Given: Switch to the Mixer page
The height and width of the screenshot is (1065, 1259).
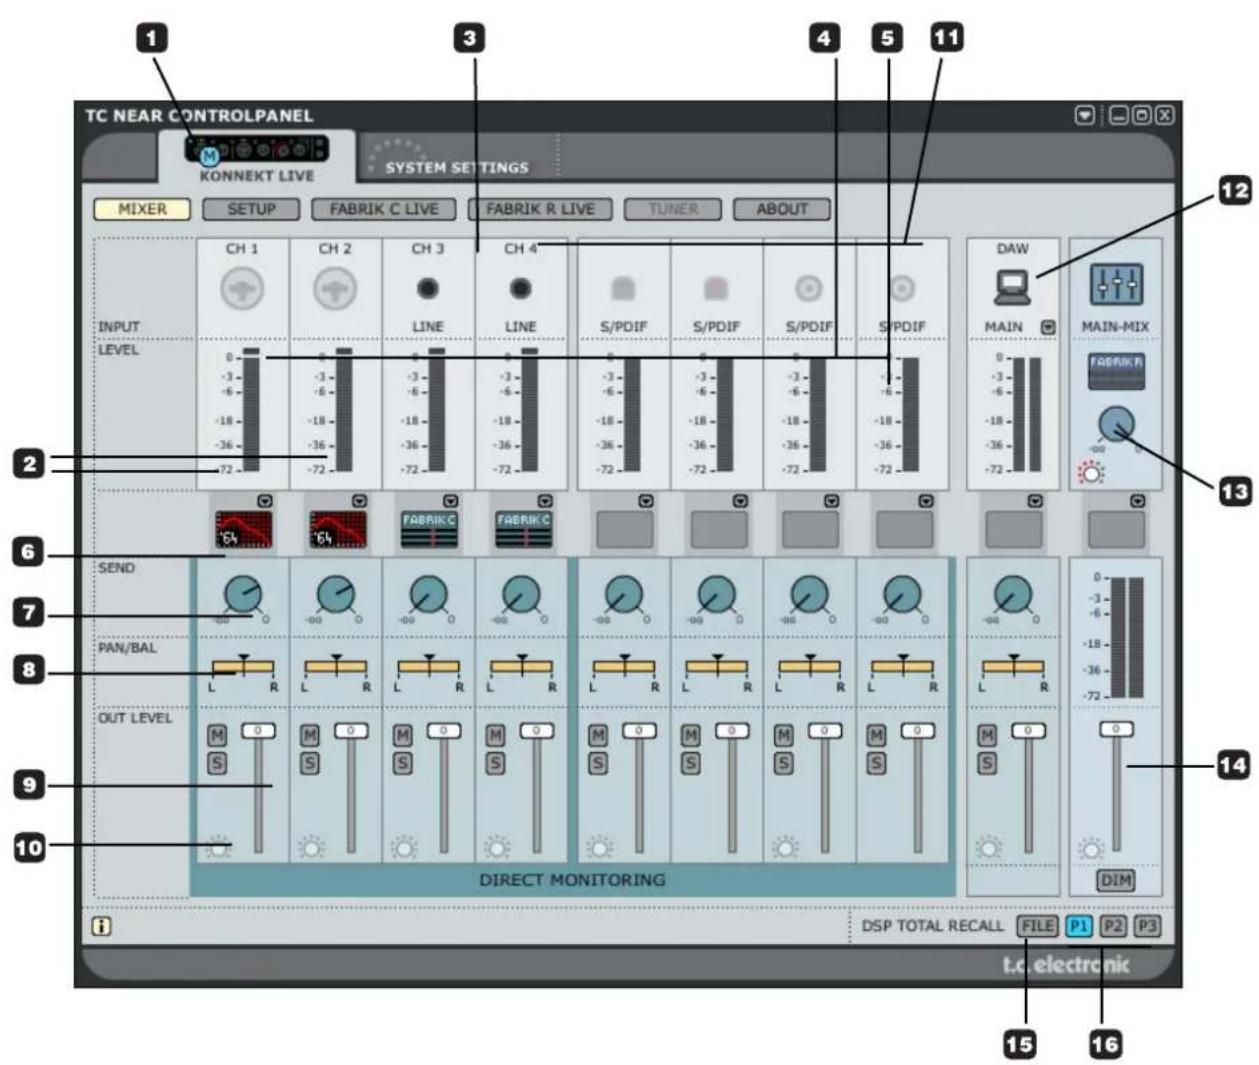Looking at the screenshot, I should pyautogui.click(x=143, y=209).
